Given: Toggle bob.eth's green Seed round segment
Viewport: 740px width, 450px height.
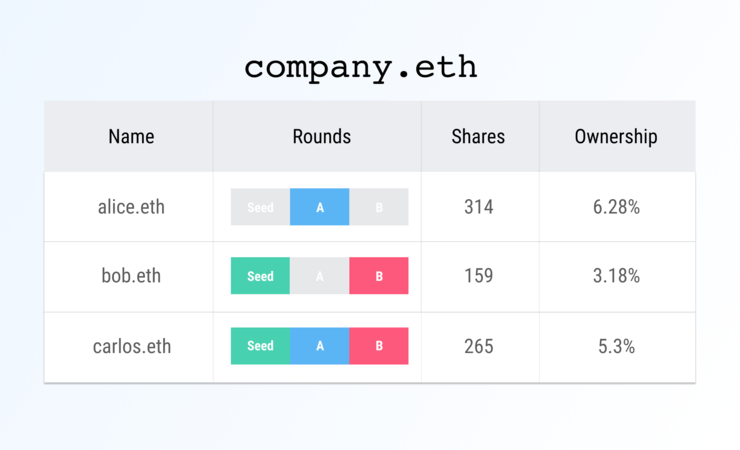Looking at the screenshot, I should (260, 276).
